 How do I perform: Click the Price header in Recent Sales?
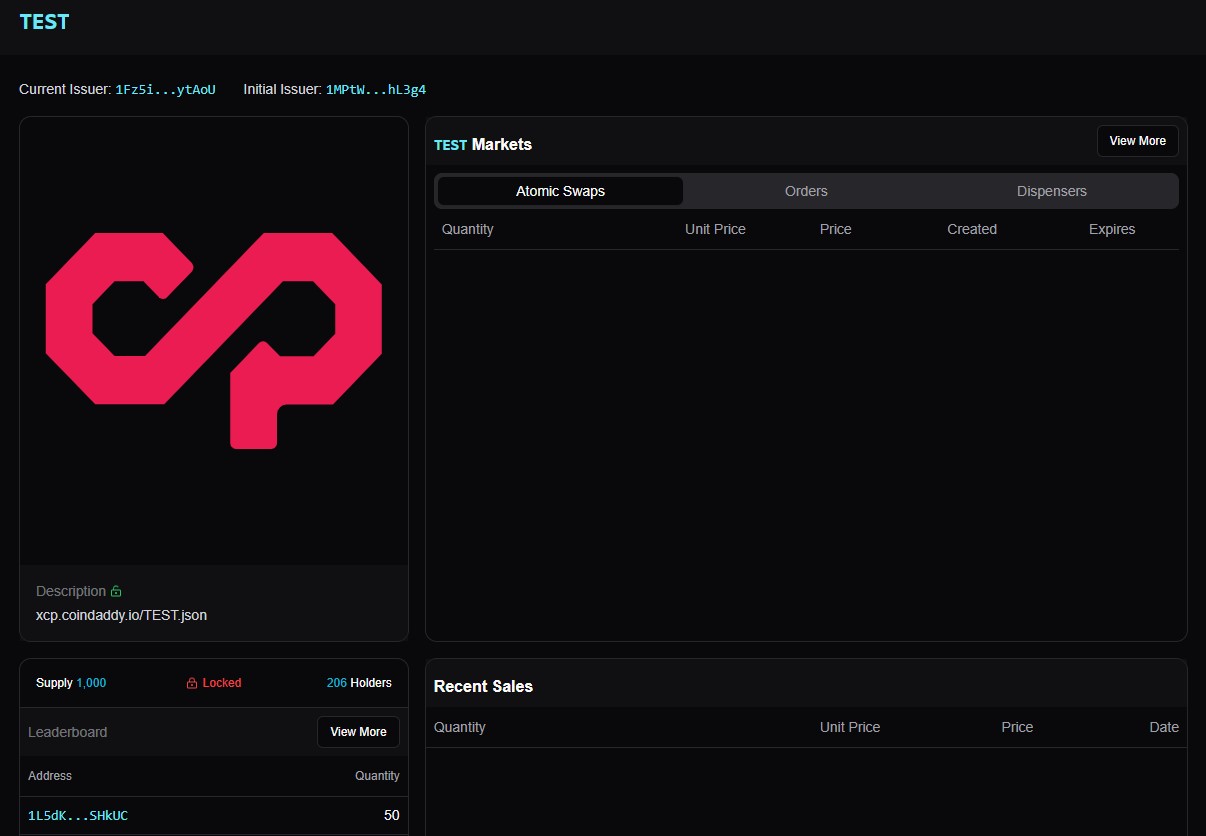[x=1017, y=727]
